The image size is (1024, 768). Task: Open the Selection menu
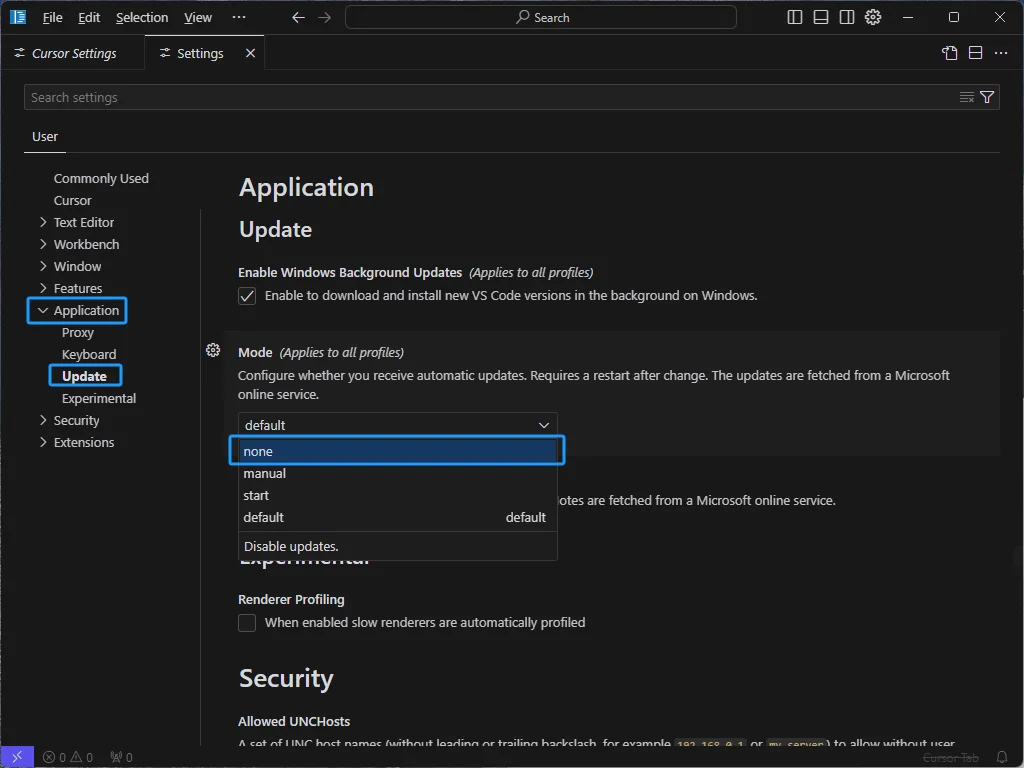pos(142,18)
